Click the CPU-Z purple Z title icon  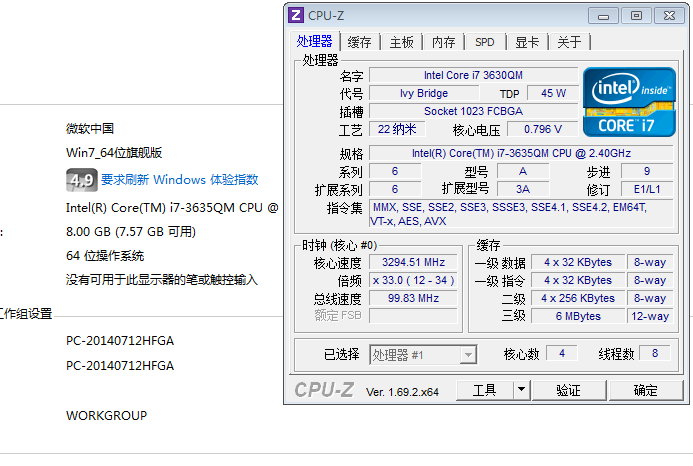(x=296, y=15)
